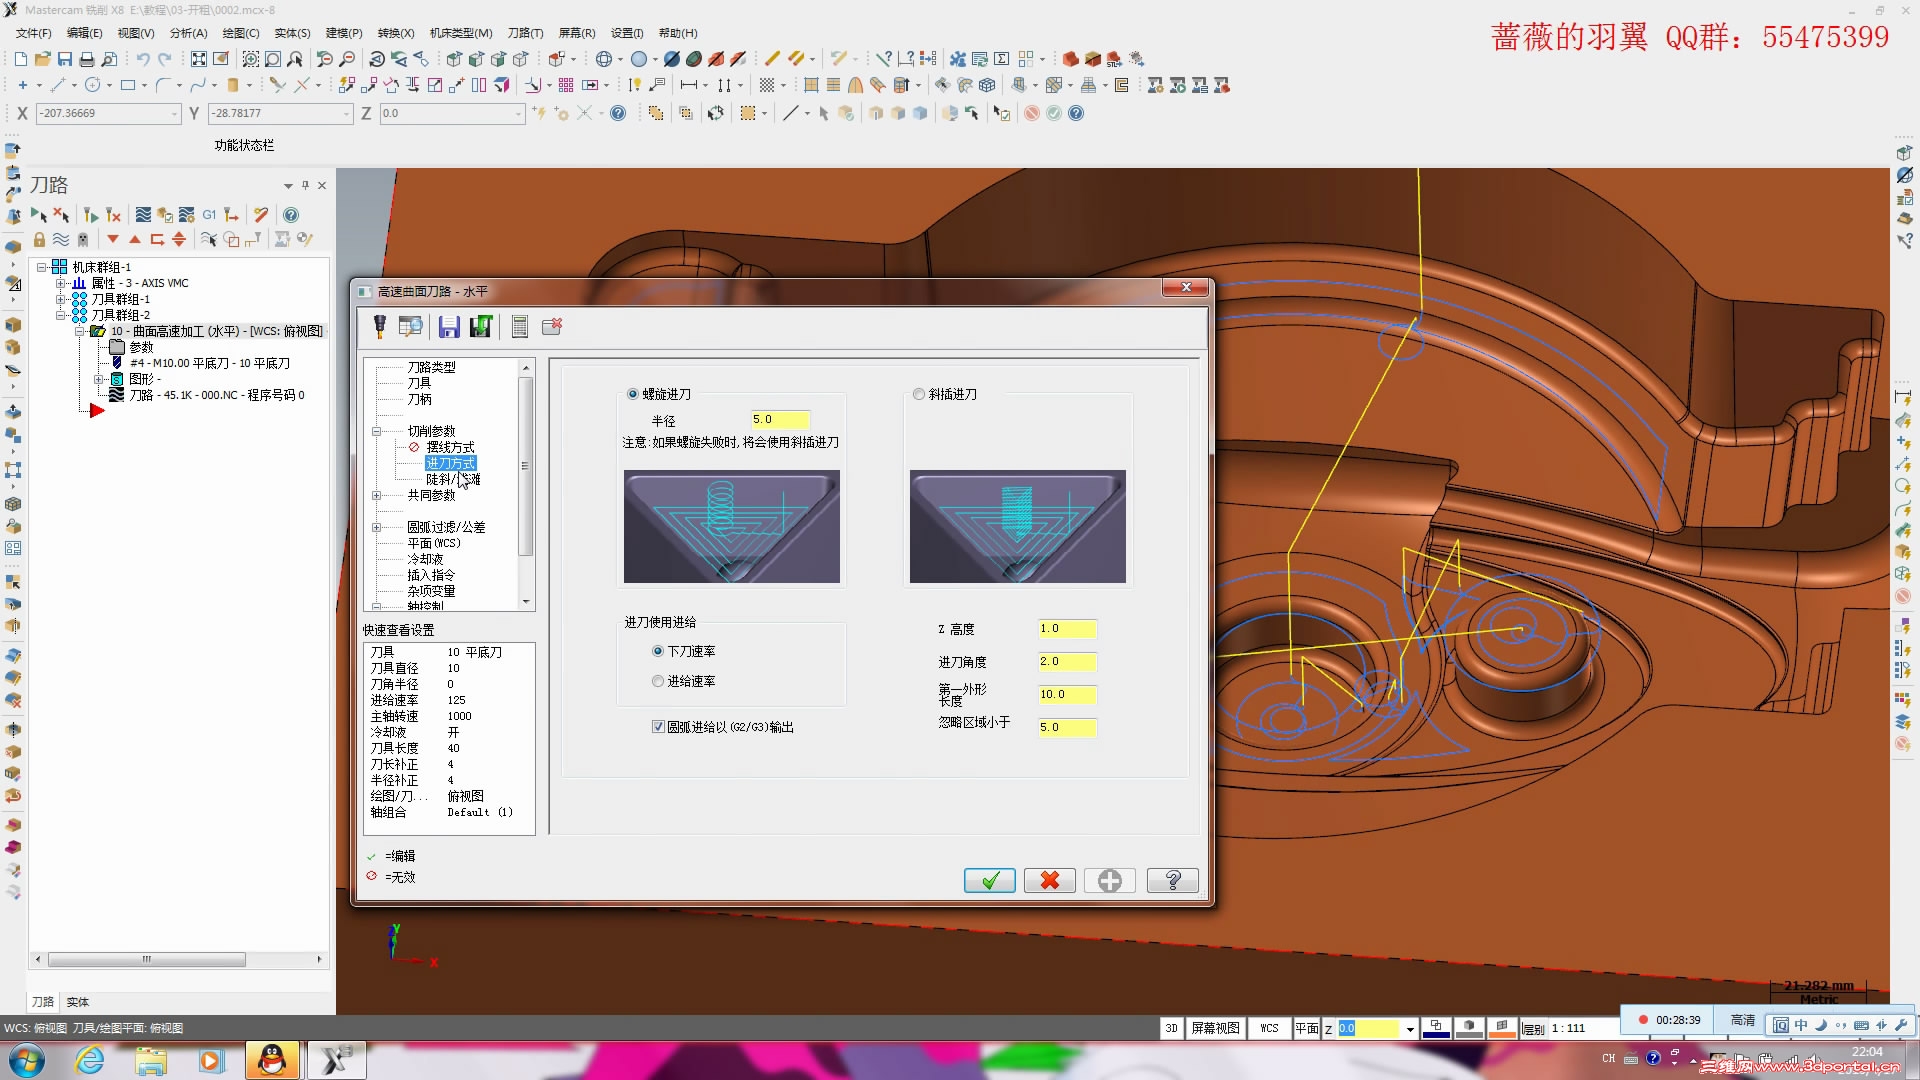The width and height of the screenshot is (1920, 1080).
Task: Click the WCS status bar button
Action: pyautogui.click(x=1269, y=1028)
